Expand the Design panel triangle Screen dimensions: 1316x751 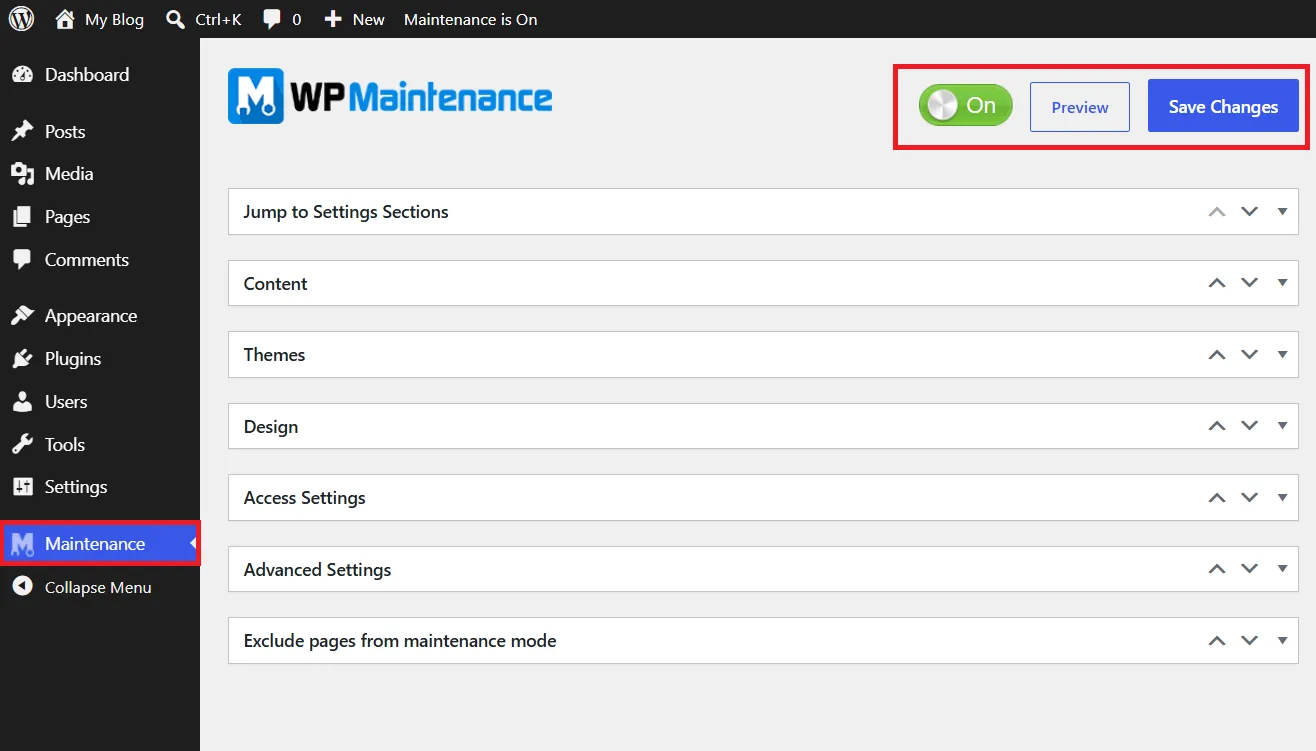tap(1282, 426)
